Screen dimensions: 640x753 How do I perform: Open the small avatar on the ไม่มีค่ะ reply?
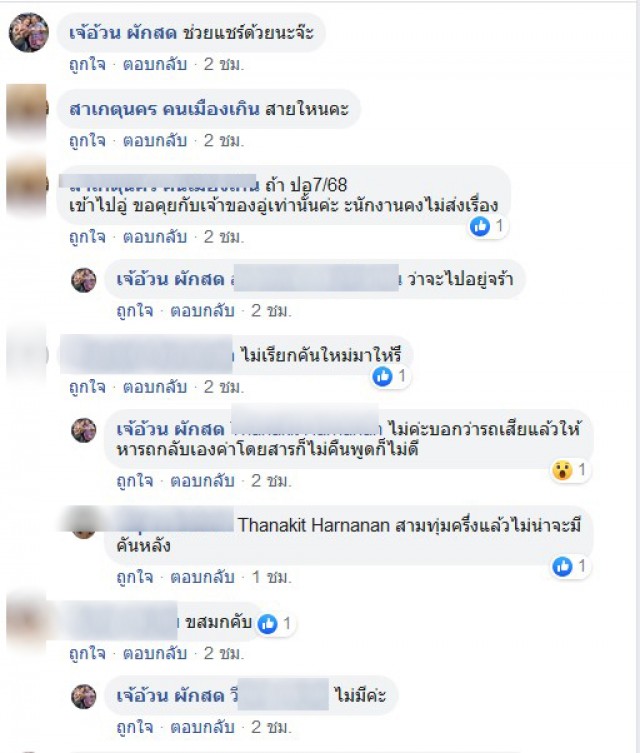(x=84, y=696)
